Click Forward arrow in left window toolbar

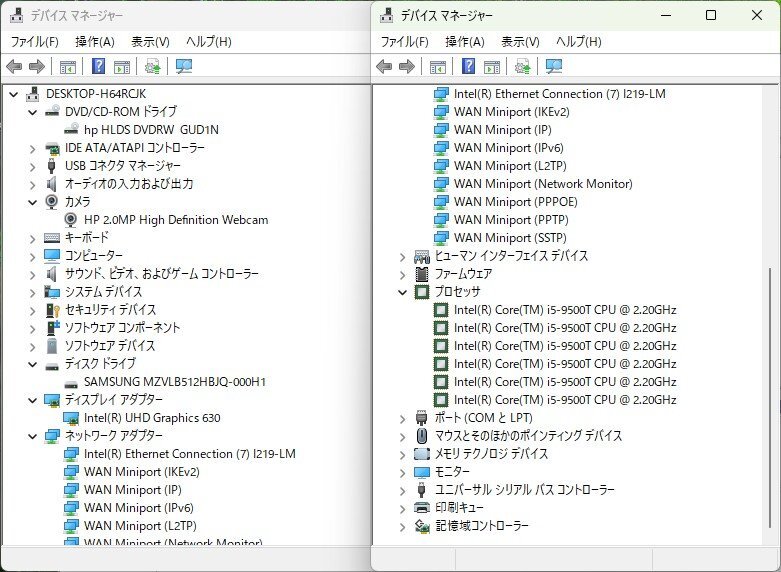click(37, 66)
